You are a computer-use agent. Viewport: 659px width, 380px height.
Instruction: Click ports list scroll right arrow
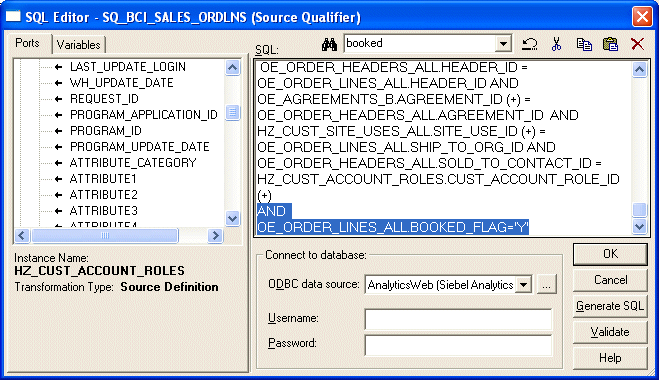coord(215,235)
